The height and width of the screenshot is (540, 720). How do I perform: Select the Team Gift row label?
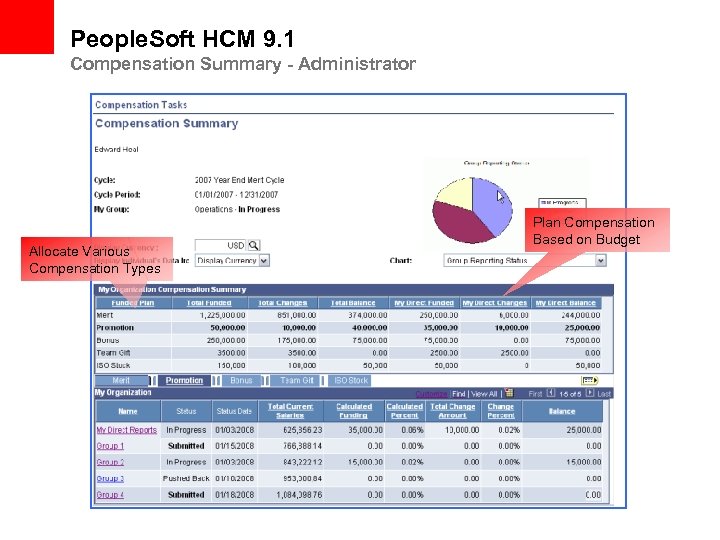[113, 353]
